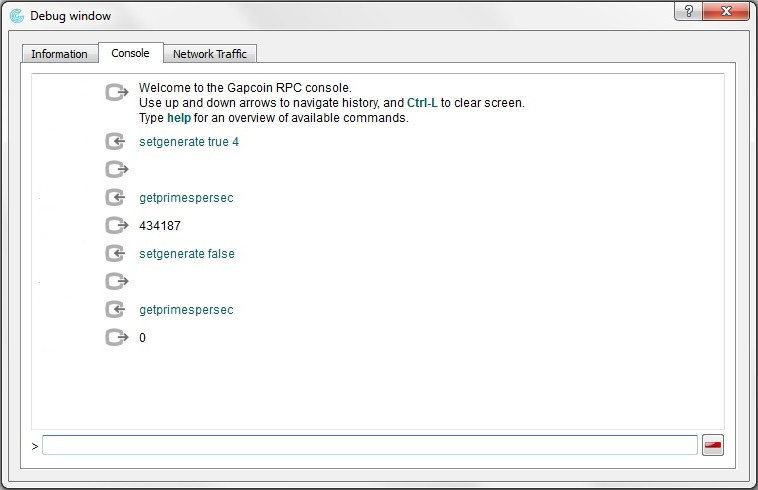758x490 pixels.
Task: Close the Debug window
Action: click(x=726, y=11)
